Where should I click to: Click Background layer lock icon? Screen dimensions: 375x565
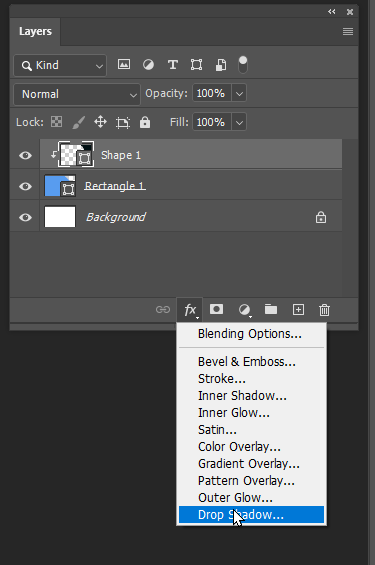point(321,217)
